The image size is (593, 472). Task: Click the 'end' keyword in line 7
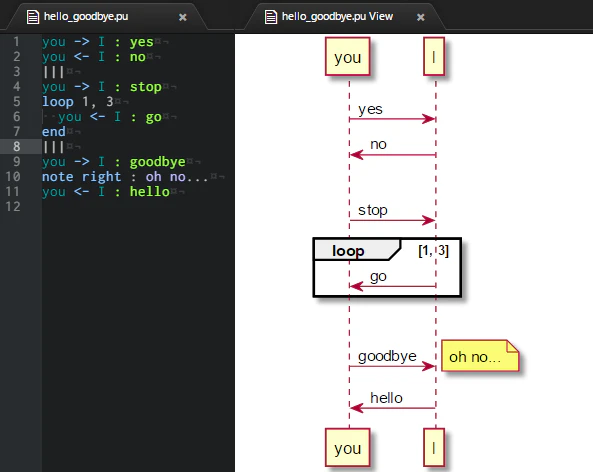(54, 132)
